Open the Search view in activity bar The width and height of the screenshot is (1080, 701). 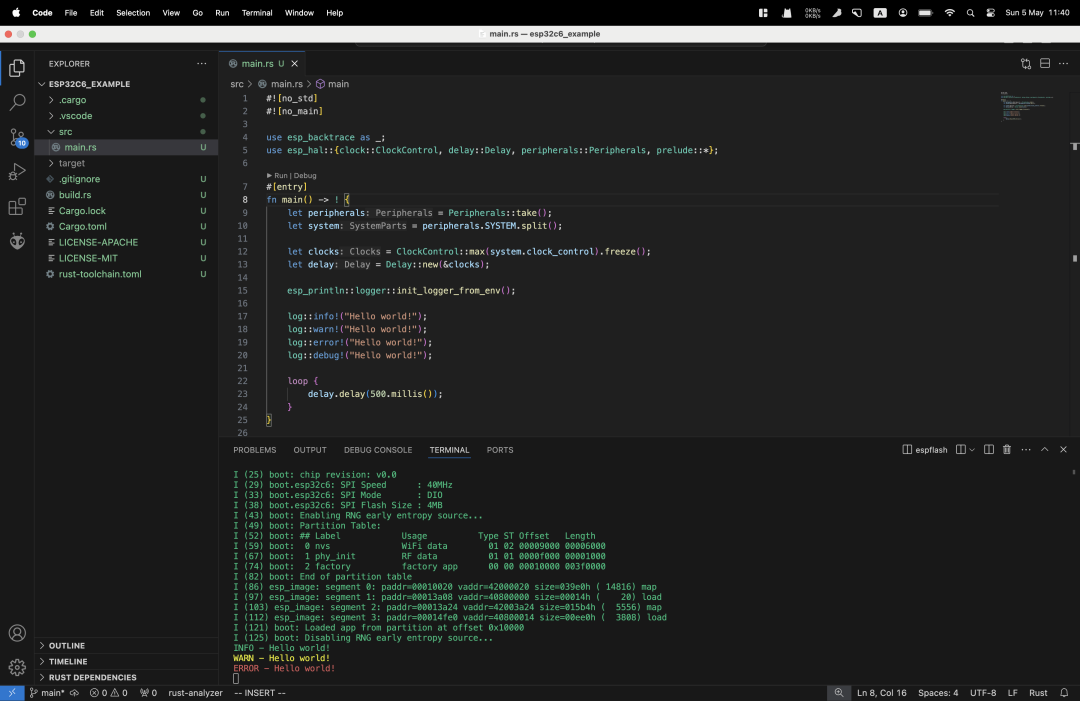(17, 102)
